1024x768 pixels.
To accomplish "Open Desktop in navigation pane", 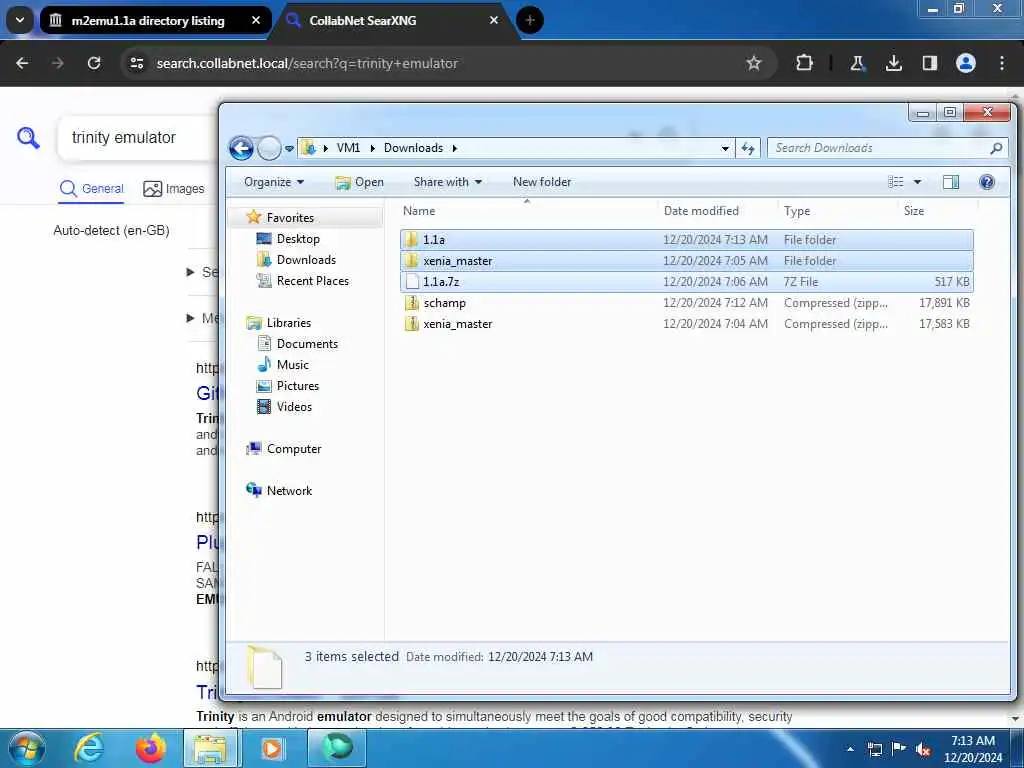I will pos(298,239).
